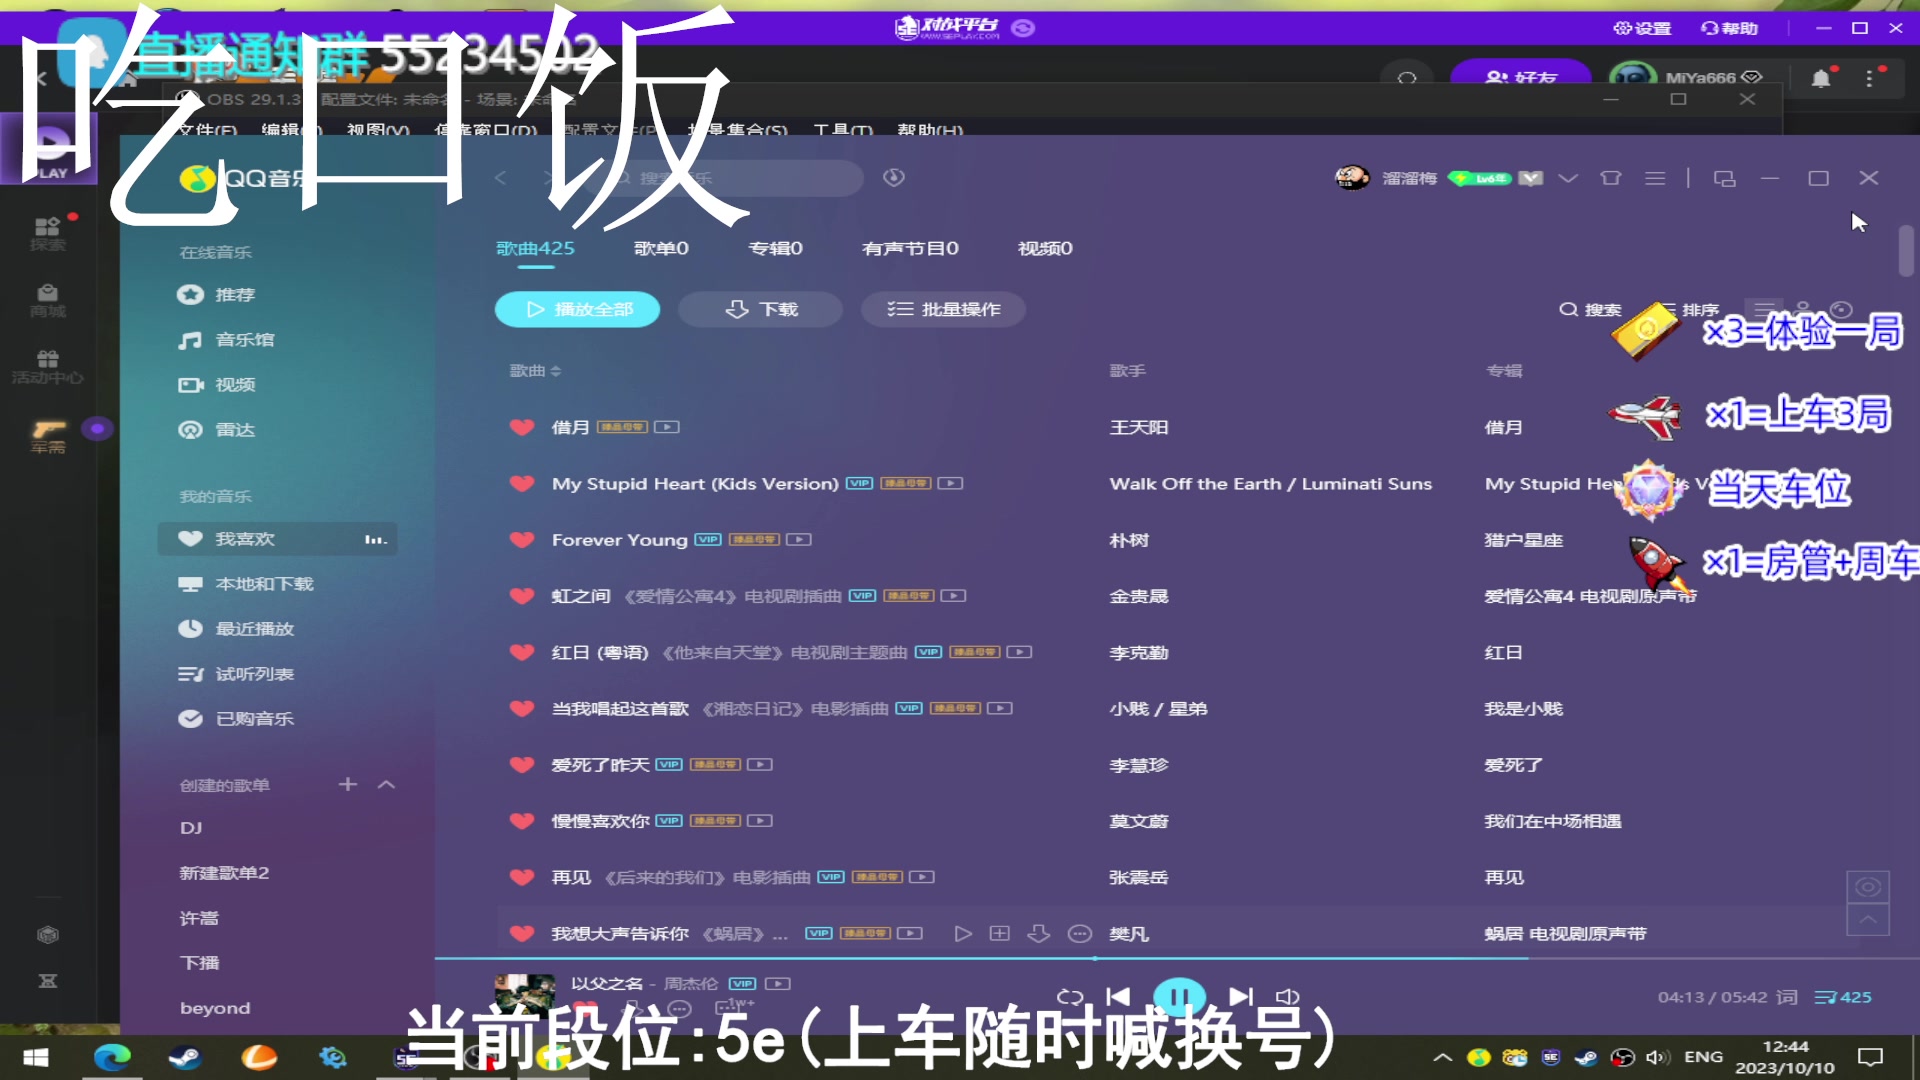This screenshot has height=1080, width=1920.
Task: Open the skin (shirt) icon in the QQ Music title bar
Action: tap(1610, 178)
